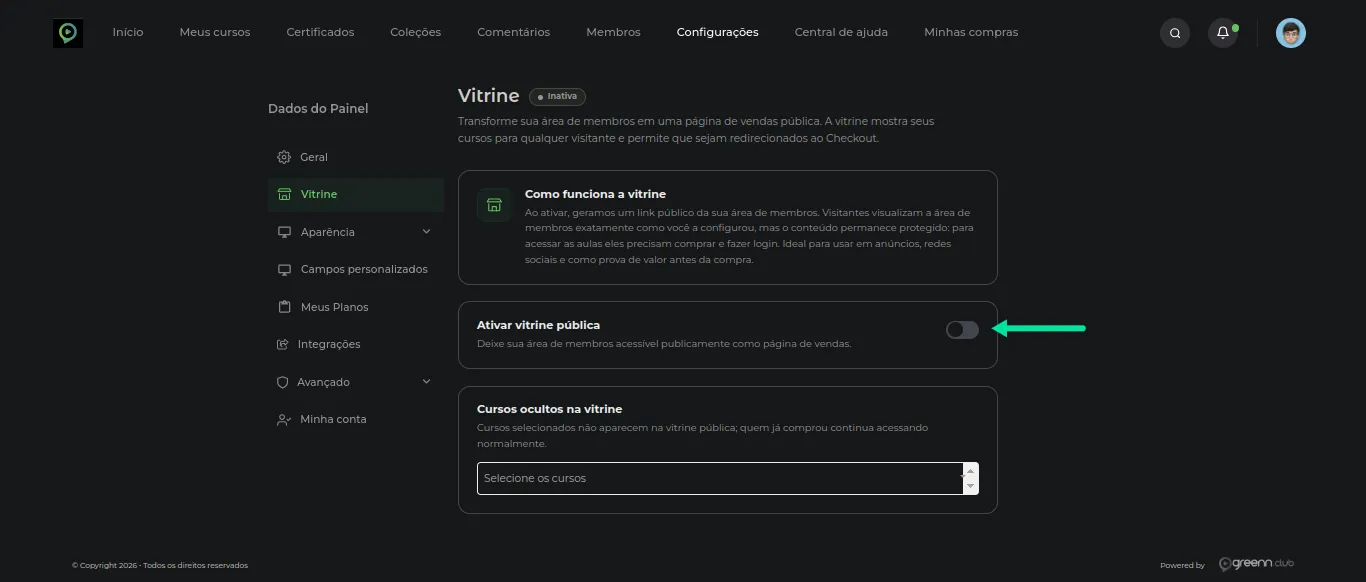Screen dimensions: 1366x582
Task: Open Central de ajuda
Action: [841, 32]
